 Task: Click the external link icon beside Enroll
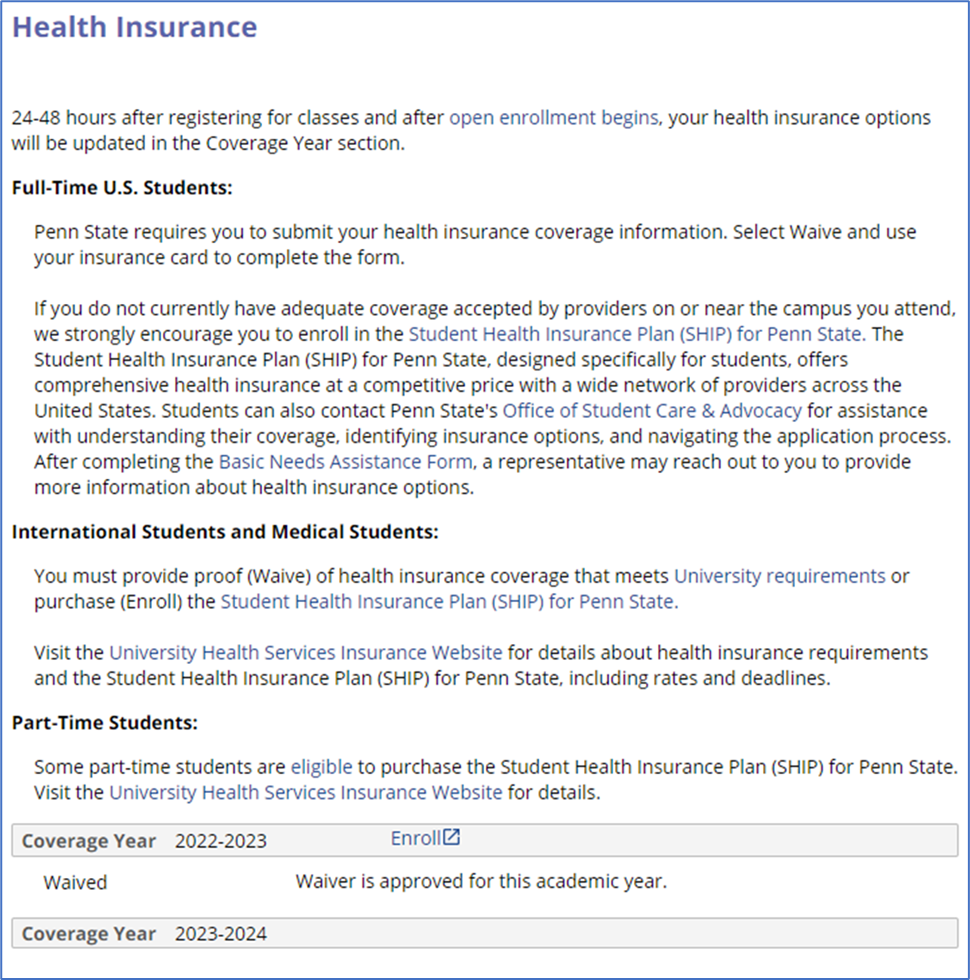pos(452,837)
